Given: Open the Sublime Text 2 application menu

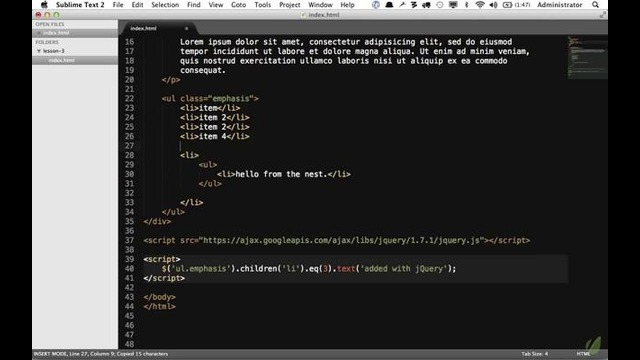Looking at the screenshot, I should (x=80, y=5).
